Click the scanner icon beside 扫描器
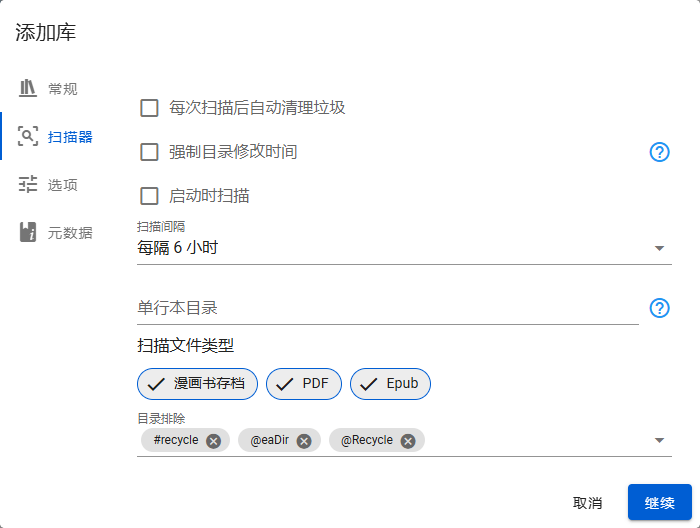Image resolution: width=700 pixels, height=528 pixels. [28, 136]
